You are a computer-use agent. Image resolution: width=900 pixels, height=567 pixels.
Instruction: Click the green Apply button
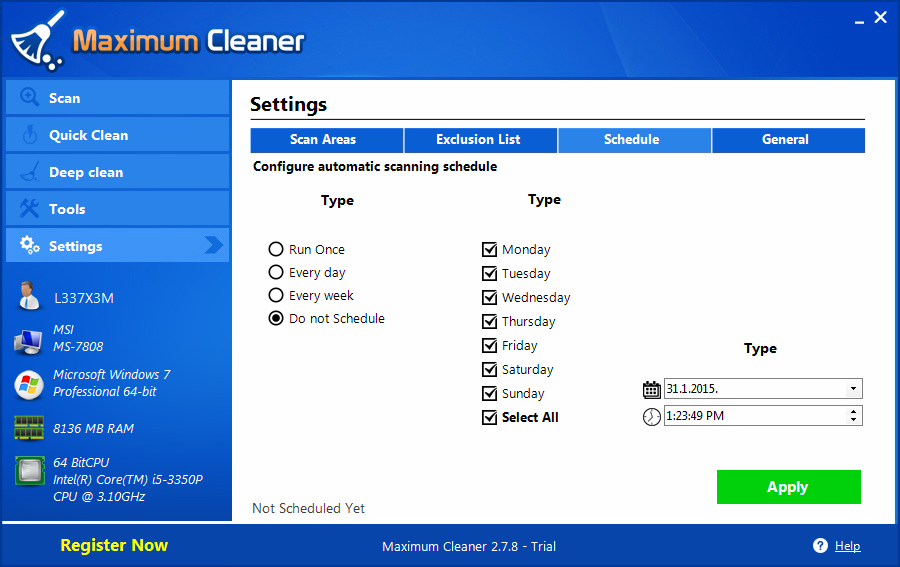(789, 487)
